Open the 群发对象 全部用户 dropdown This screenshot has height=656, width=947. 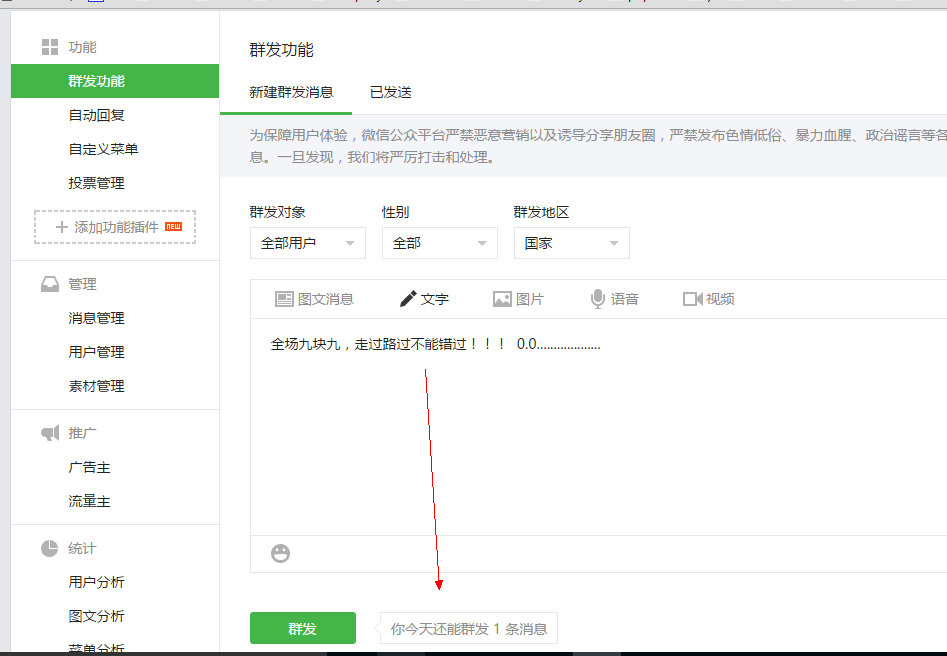point(307,243)
